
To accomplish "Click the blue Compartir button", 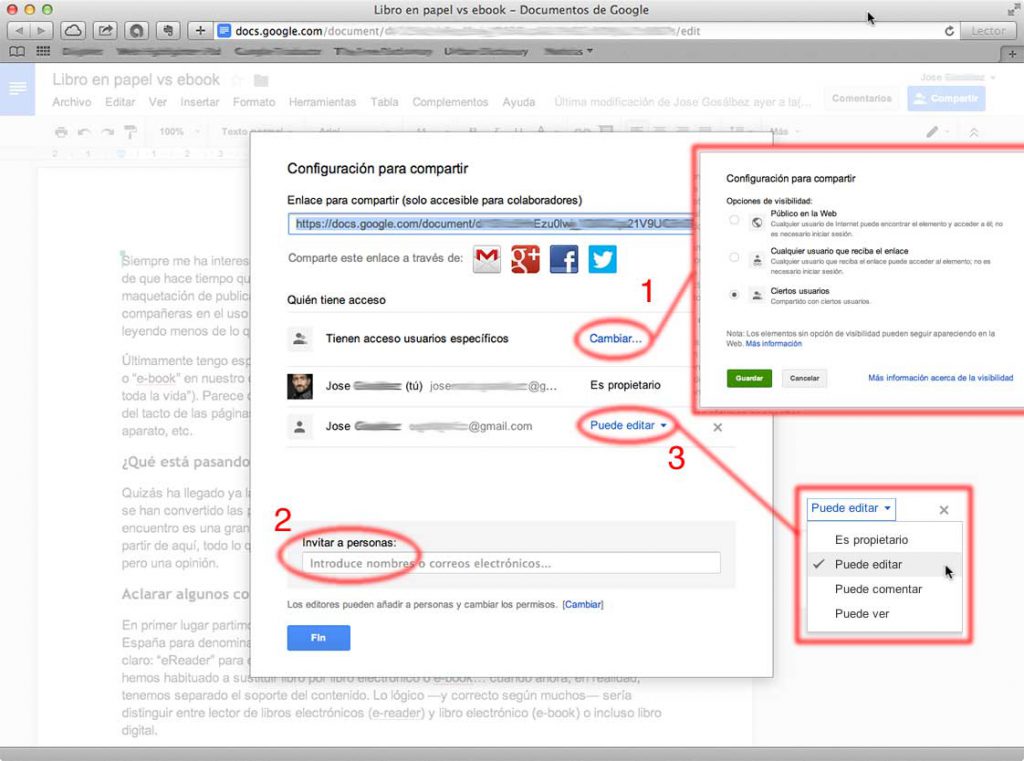I will click(x=946, y=98).
